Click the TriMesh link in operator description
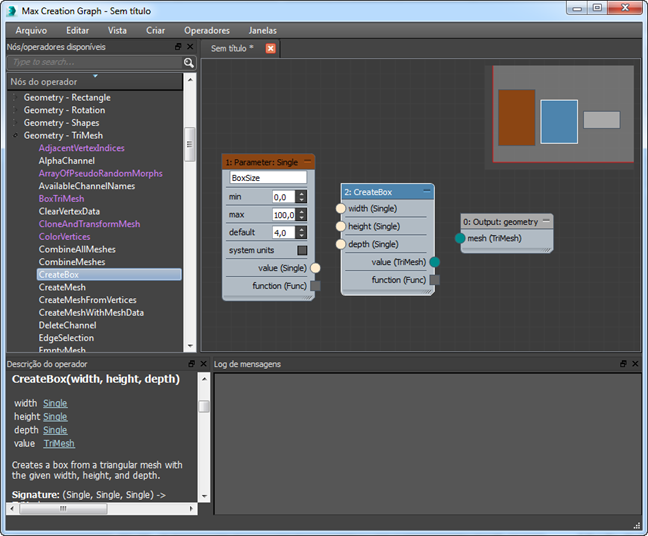The height and width of the screenshot is (536, 648). [59, 443]
